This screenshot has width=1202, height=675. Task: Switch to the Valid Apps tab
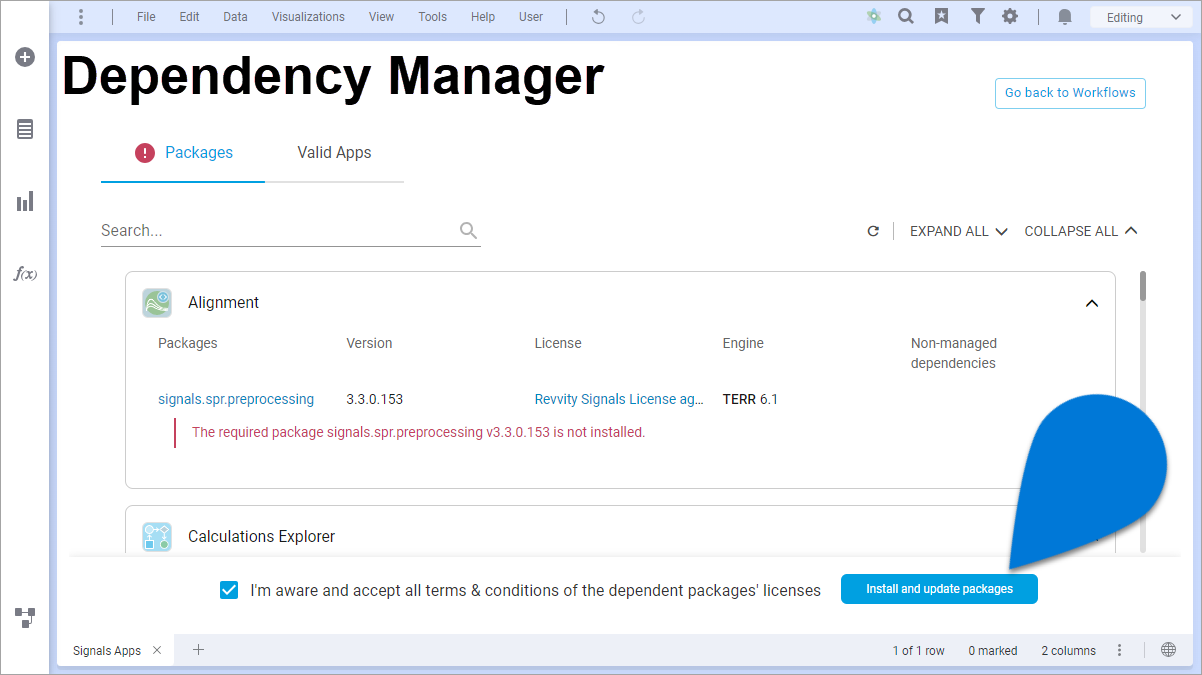334,152
